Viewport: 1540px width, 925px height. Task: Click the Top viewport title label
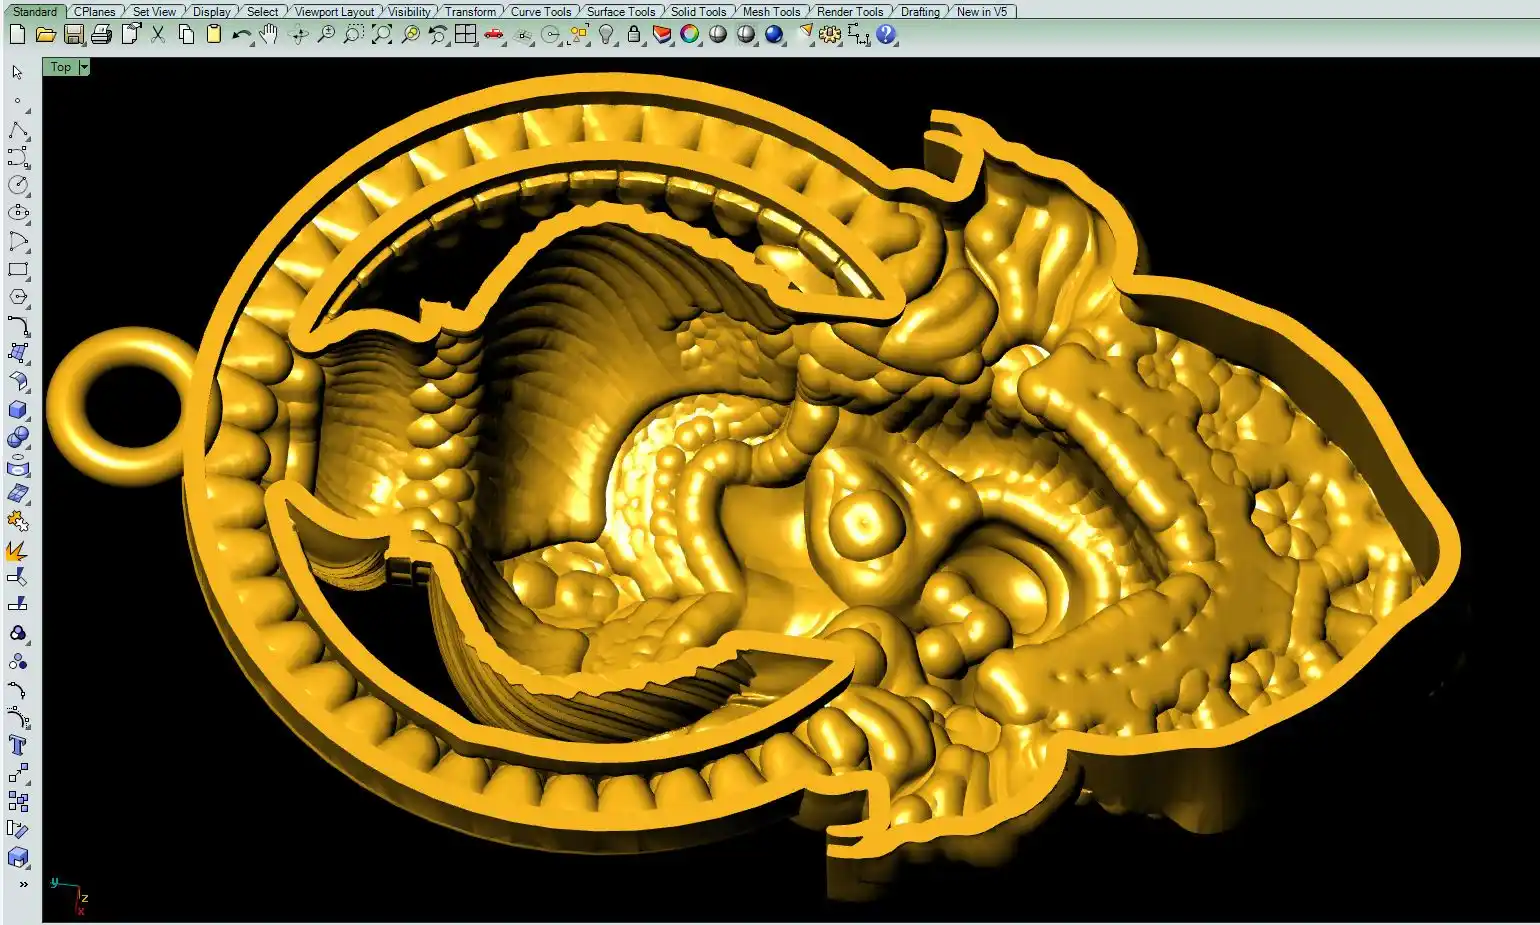point(61,67)
